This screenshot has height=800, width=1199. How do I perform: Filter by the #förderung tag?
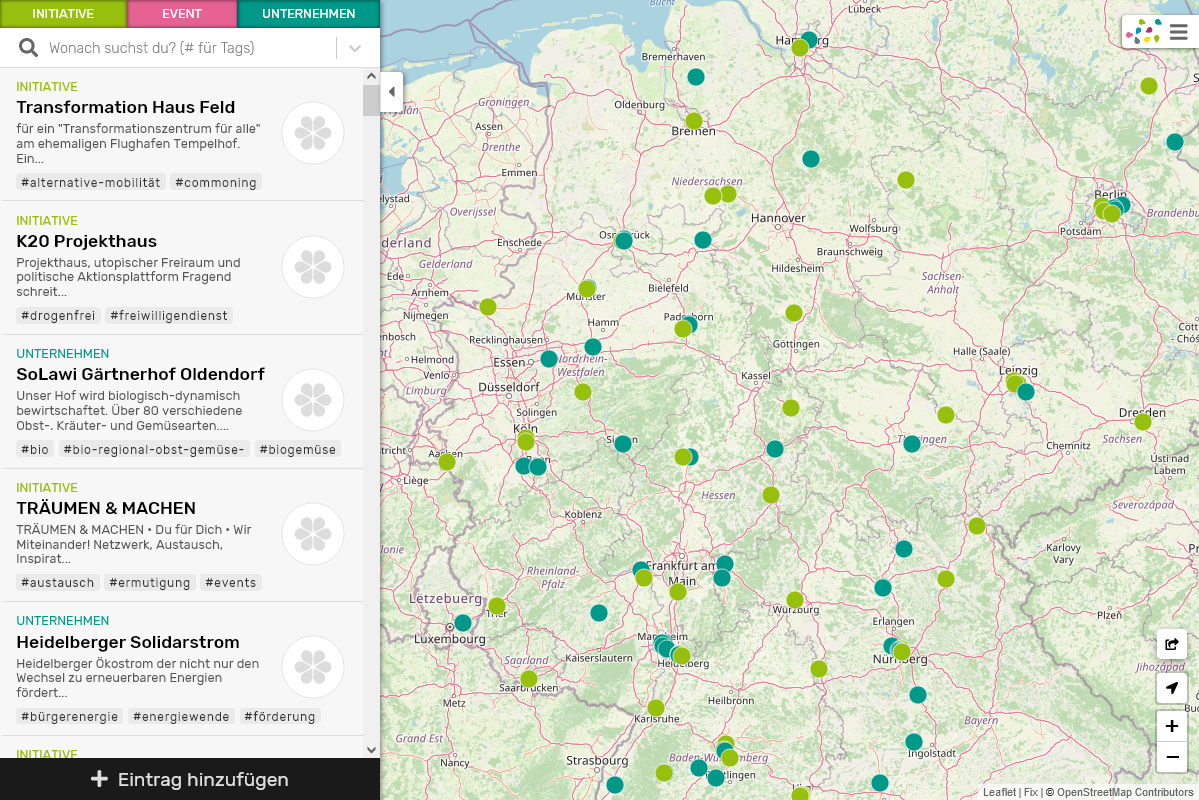click(x=280, y=717)
